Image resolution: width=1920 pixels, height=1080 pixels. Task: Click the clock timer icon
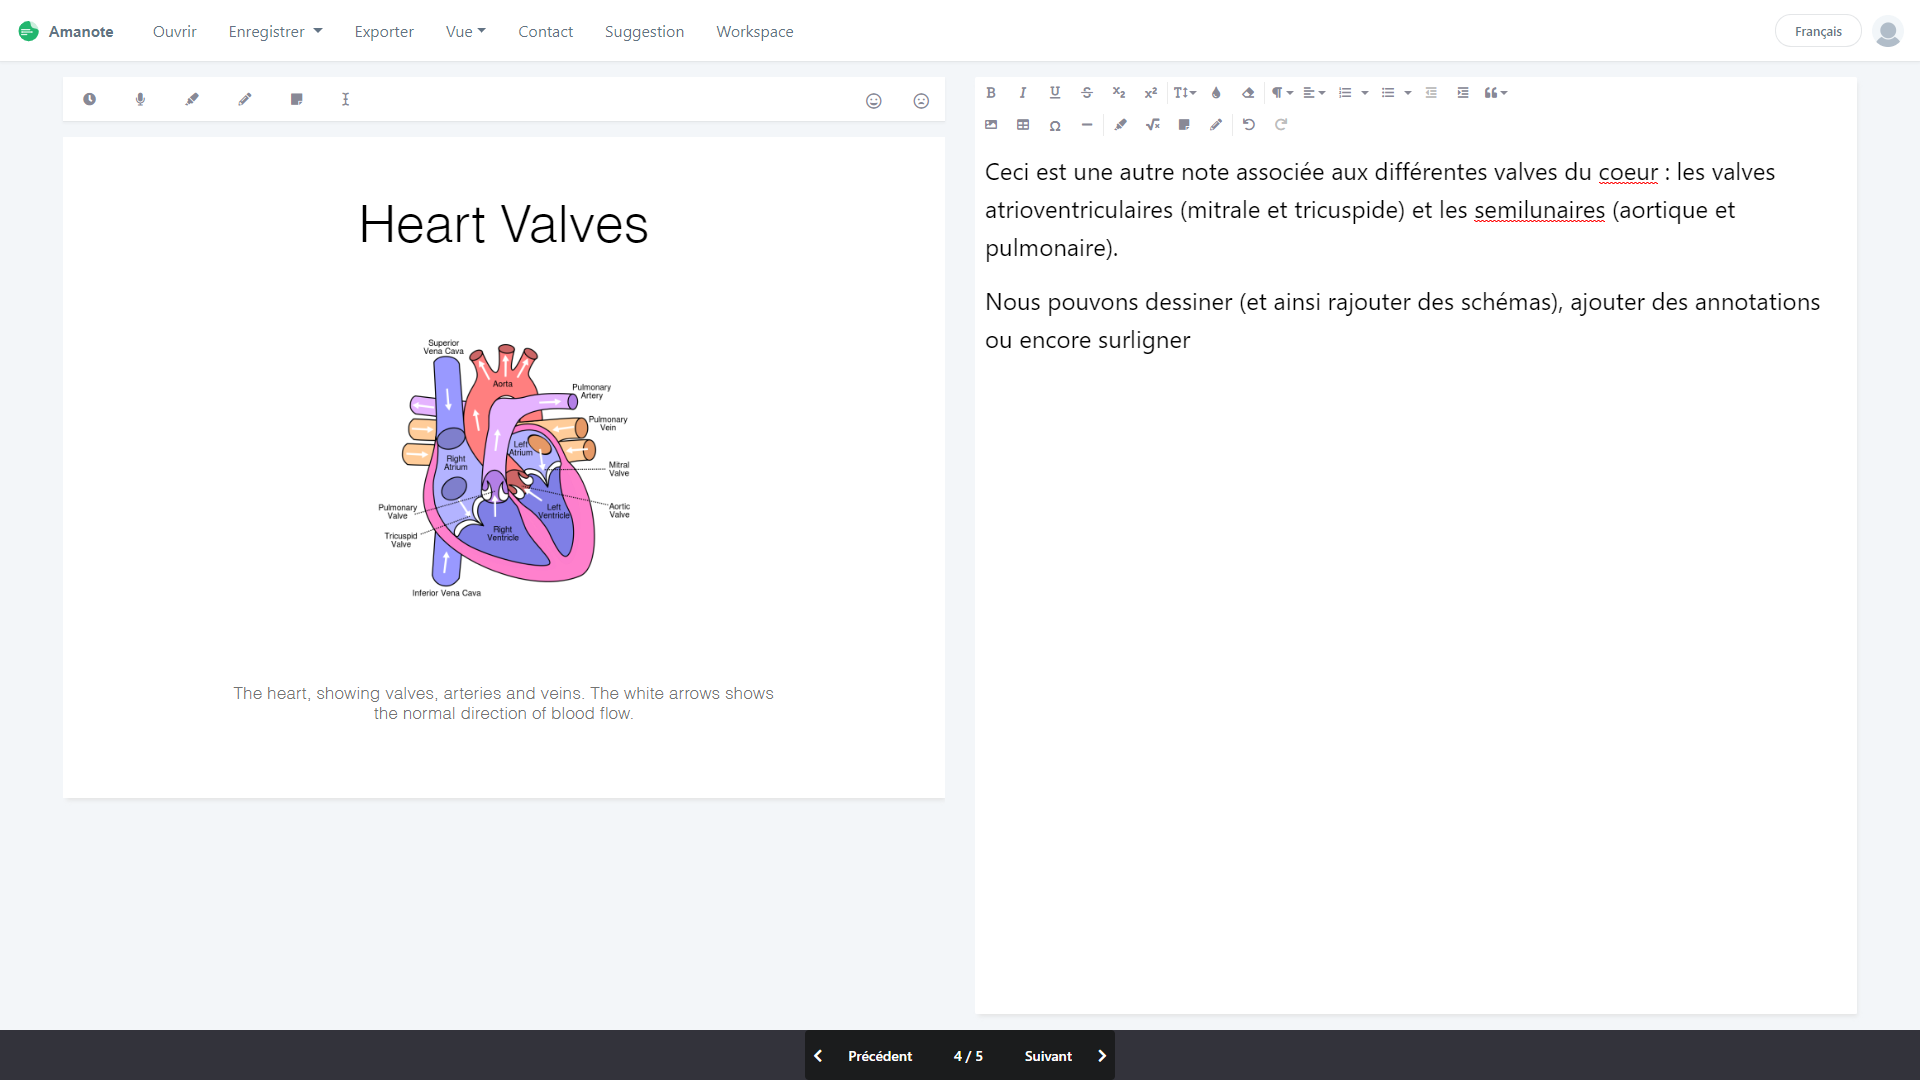[x=89, y=99]
